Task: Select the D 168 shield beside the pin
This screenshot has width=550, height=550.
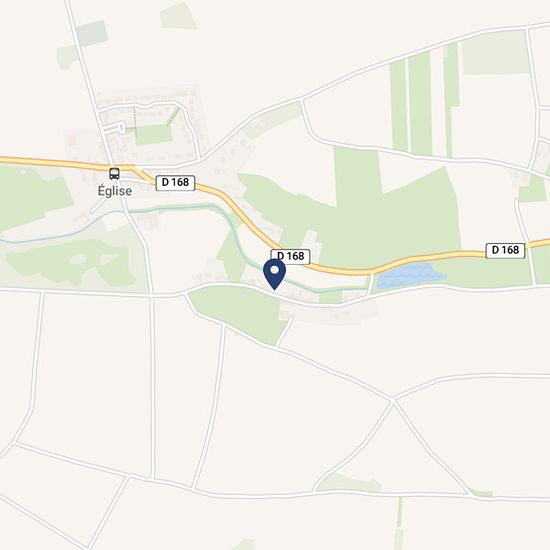Action: [290, 256]
